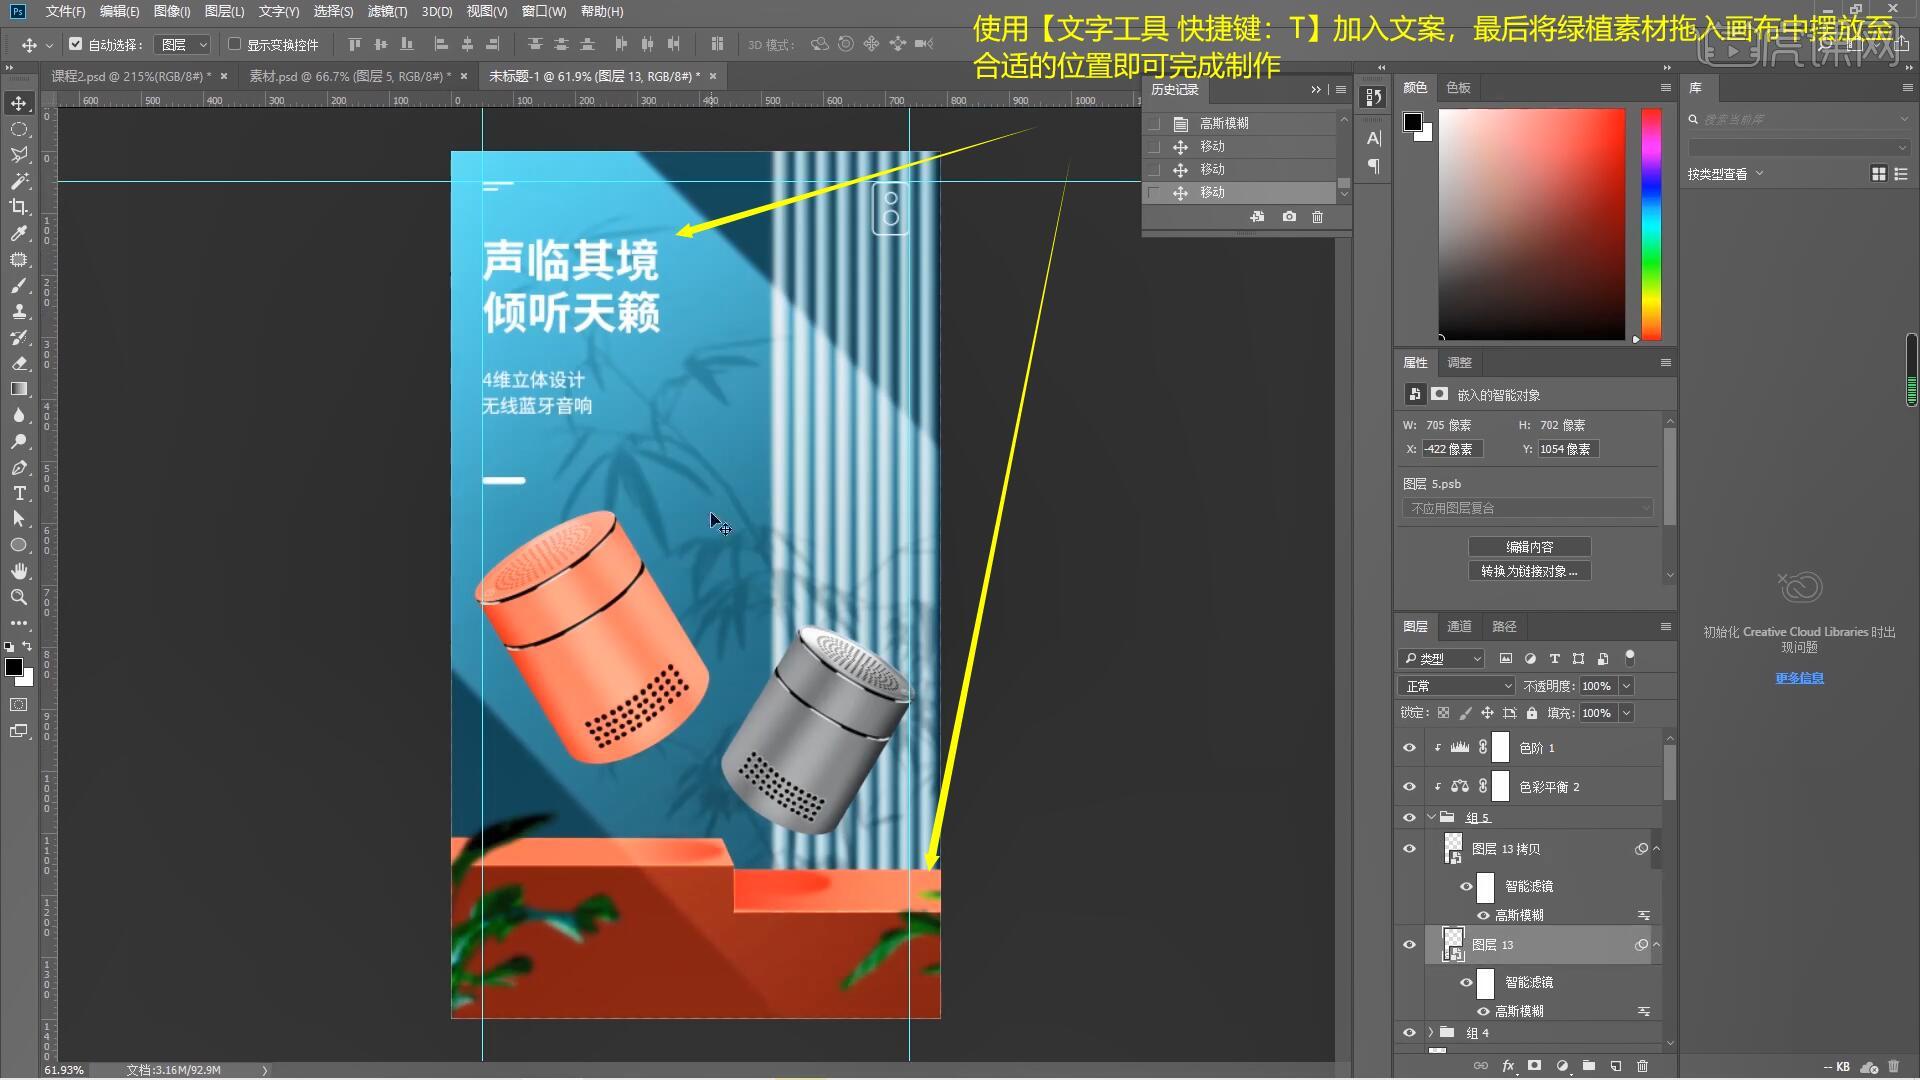Hide the 图层 13 拷贝 layer
Image resolution: width=1920 pixels, height=1080 pixels.
[x=1409, y=848]
